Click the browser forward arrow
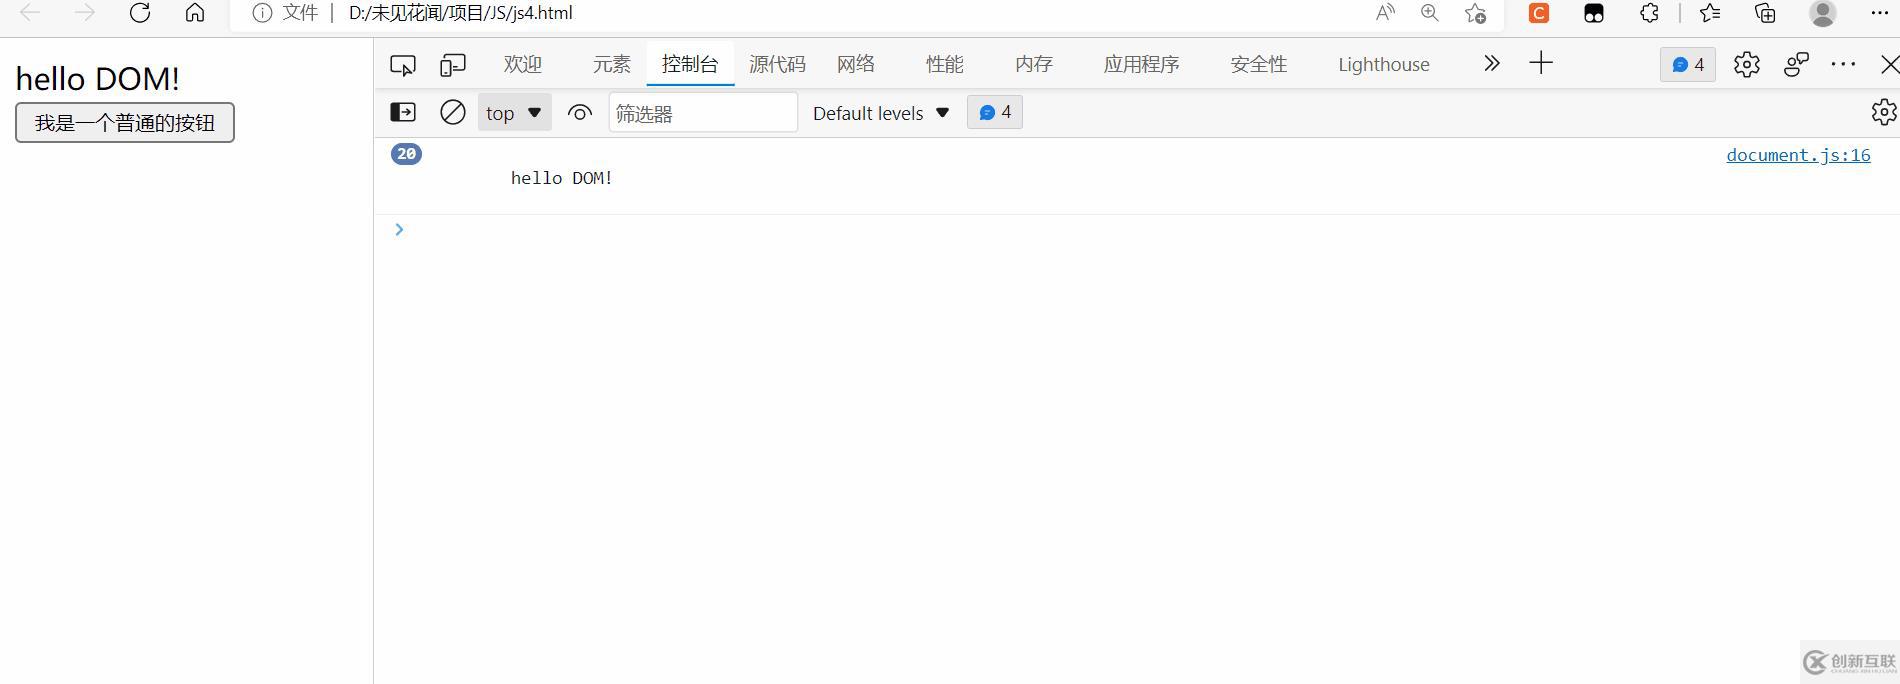Viewport: 1900px width, 684px height. pyautogui.click(x=85, y=13)
